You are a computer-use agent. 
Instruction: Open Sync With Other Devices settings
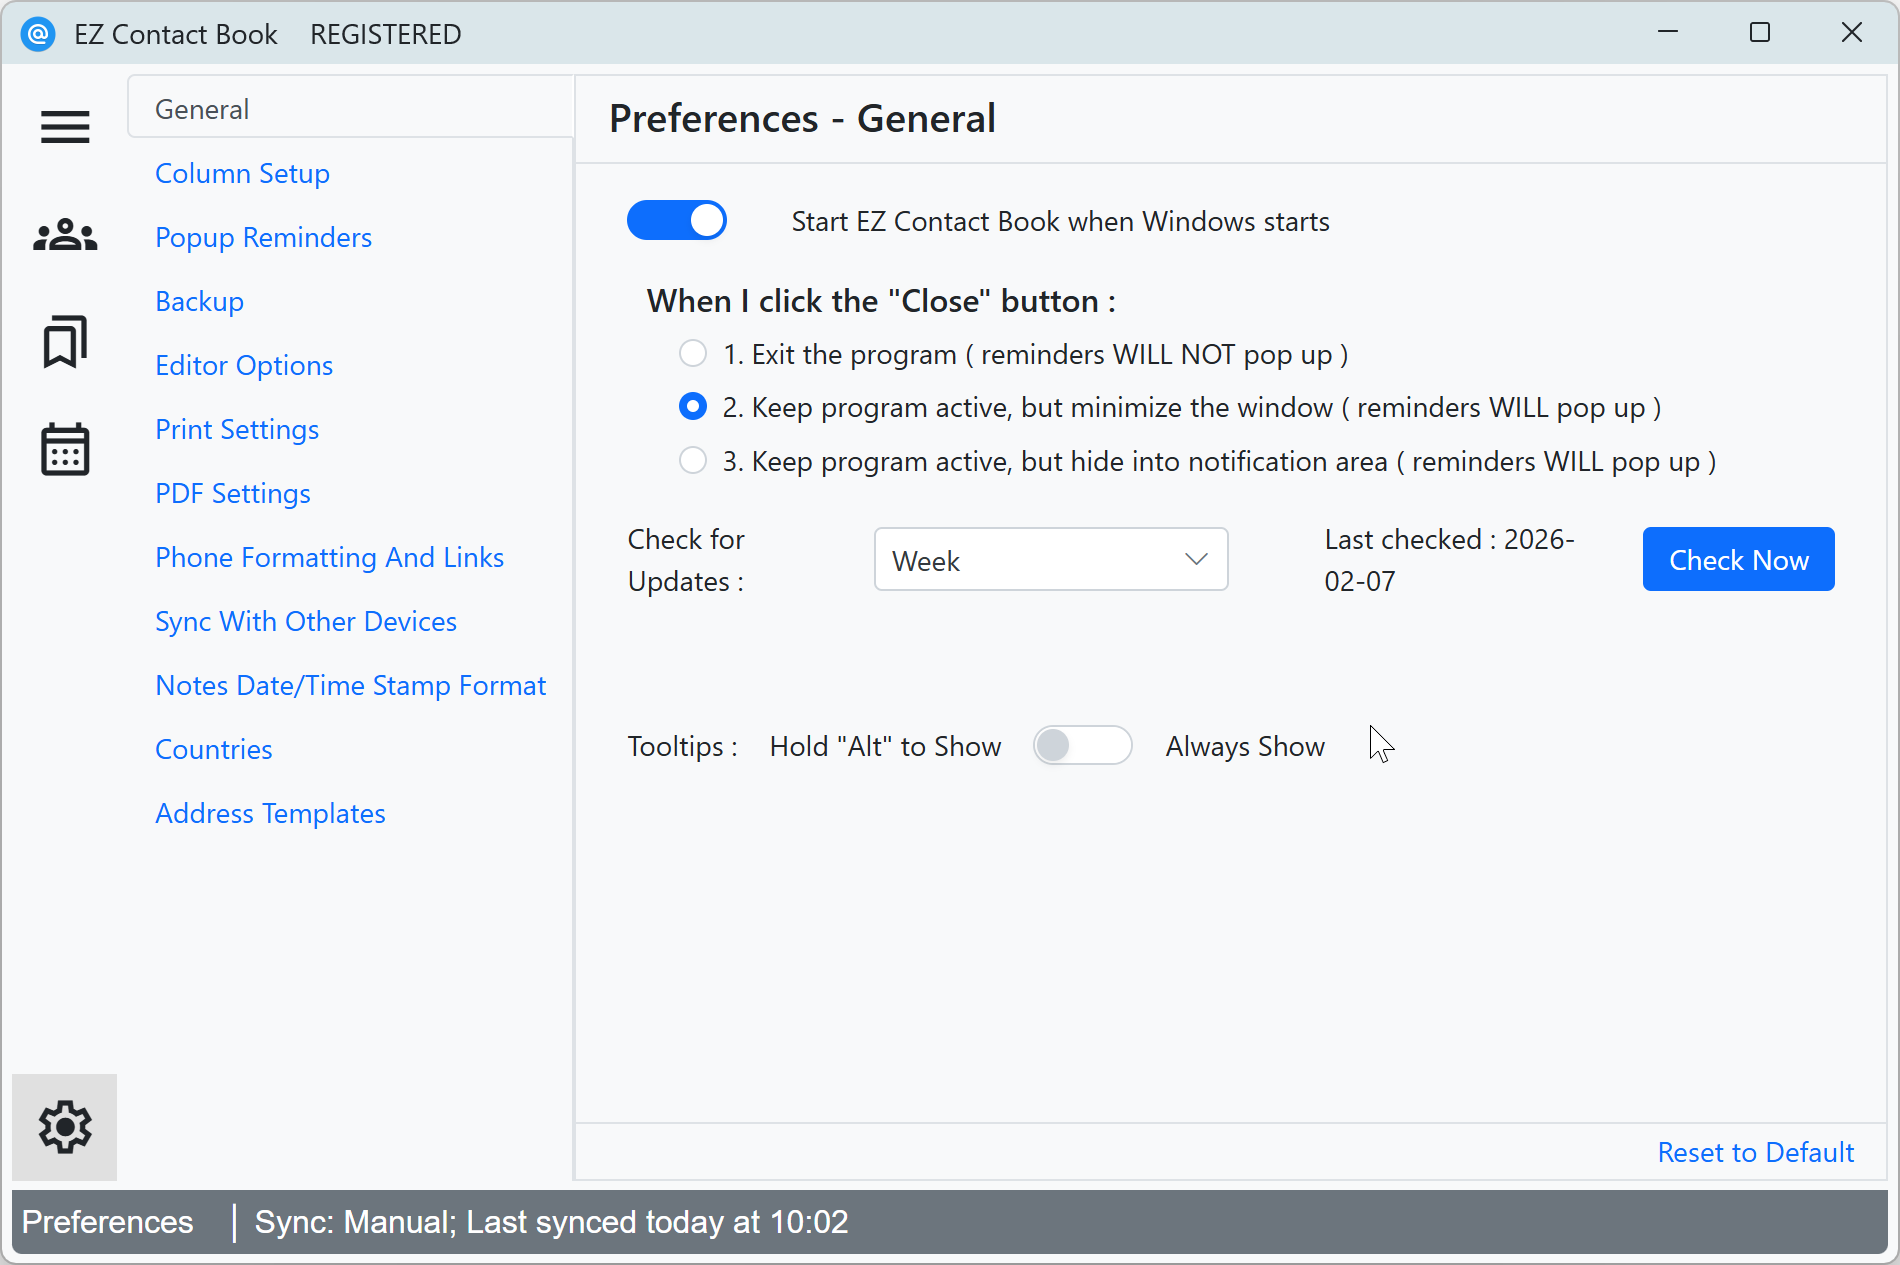tap(305, 621)
